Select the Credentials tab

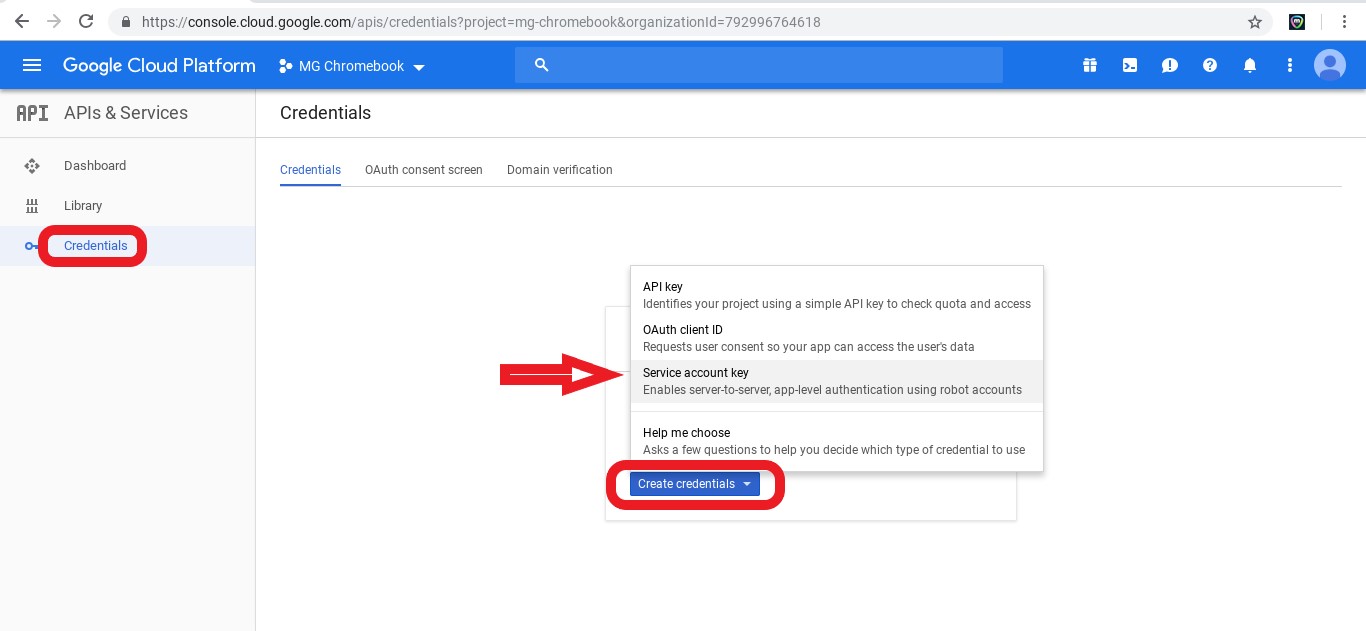pos(310,170)
